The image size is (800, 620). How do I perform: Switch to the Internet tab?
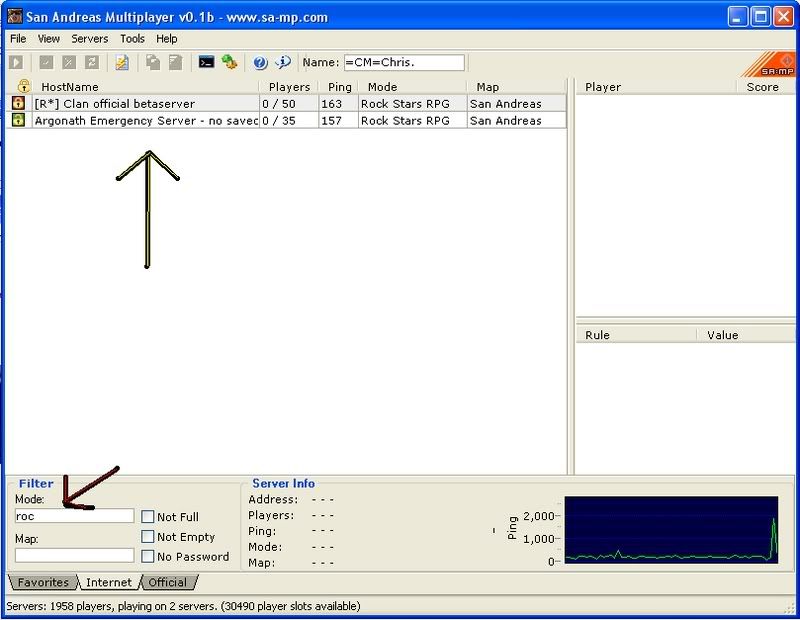point(109,582)
